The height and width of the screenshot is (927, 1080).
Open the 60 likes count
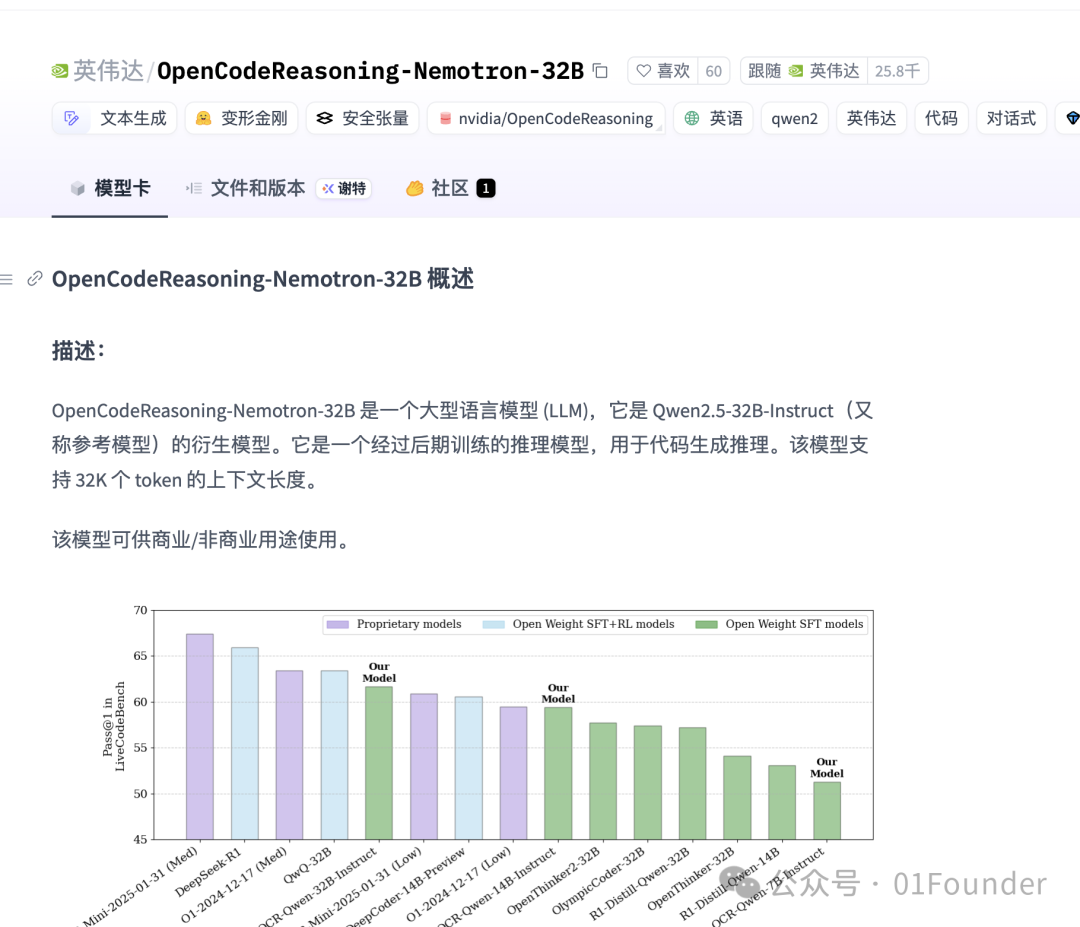tap(714, 71)
